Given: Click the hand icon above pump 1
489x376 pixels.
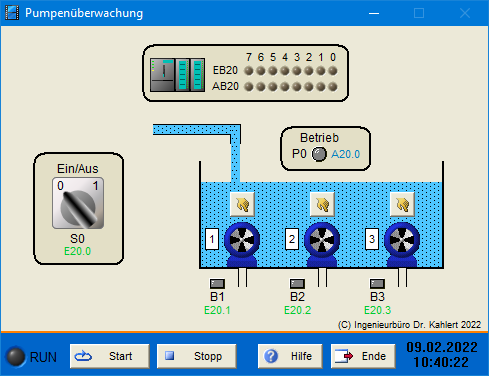Looking at the screenshot, I should point(243,204).
